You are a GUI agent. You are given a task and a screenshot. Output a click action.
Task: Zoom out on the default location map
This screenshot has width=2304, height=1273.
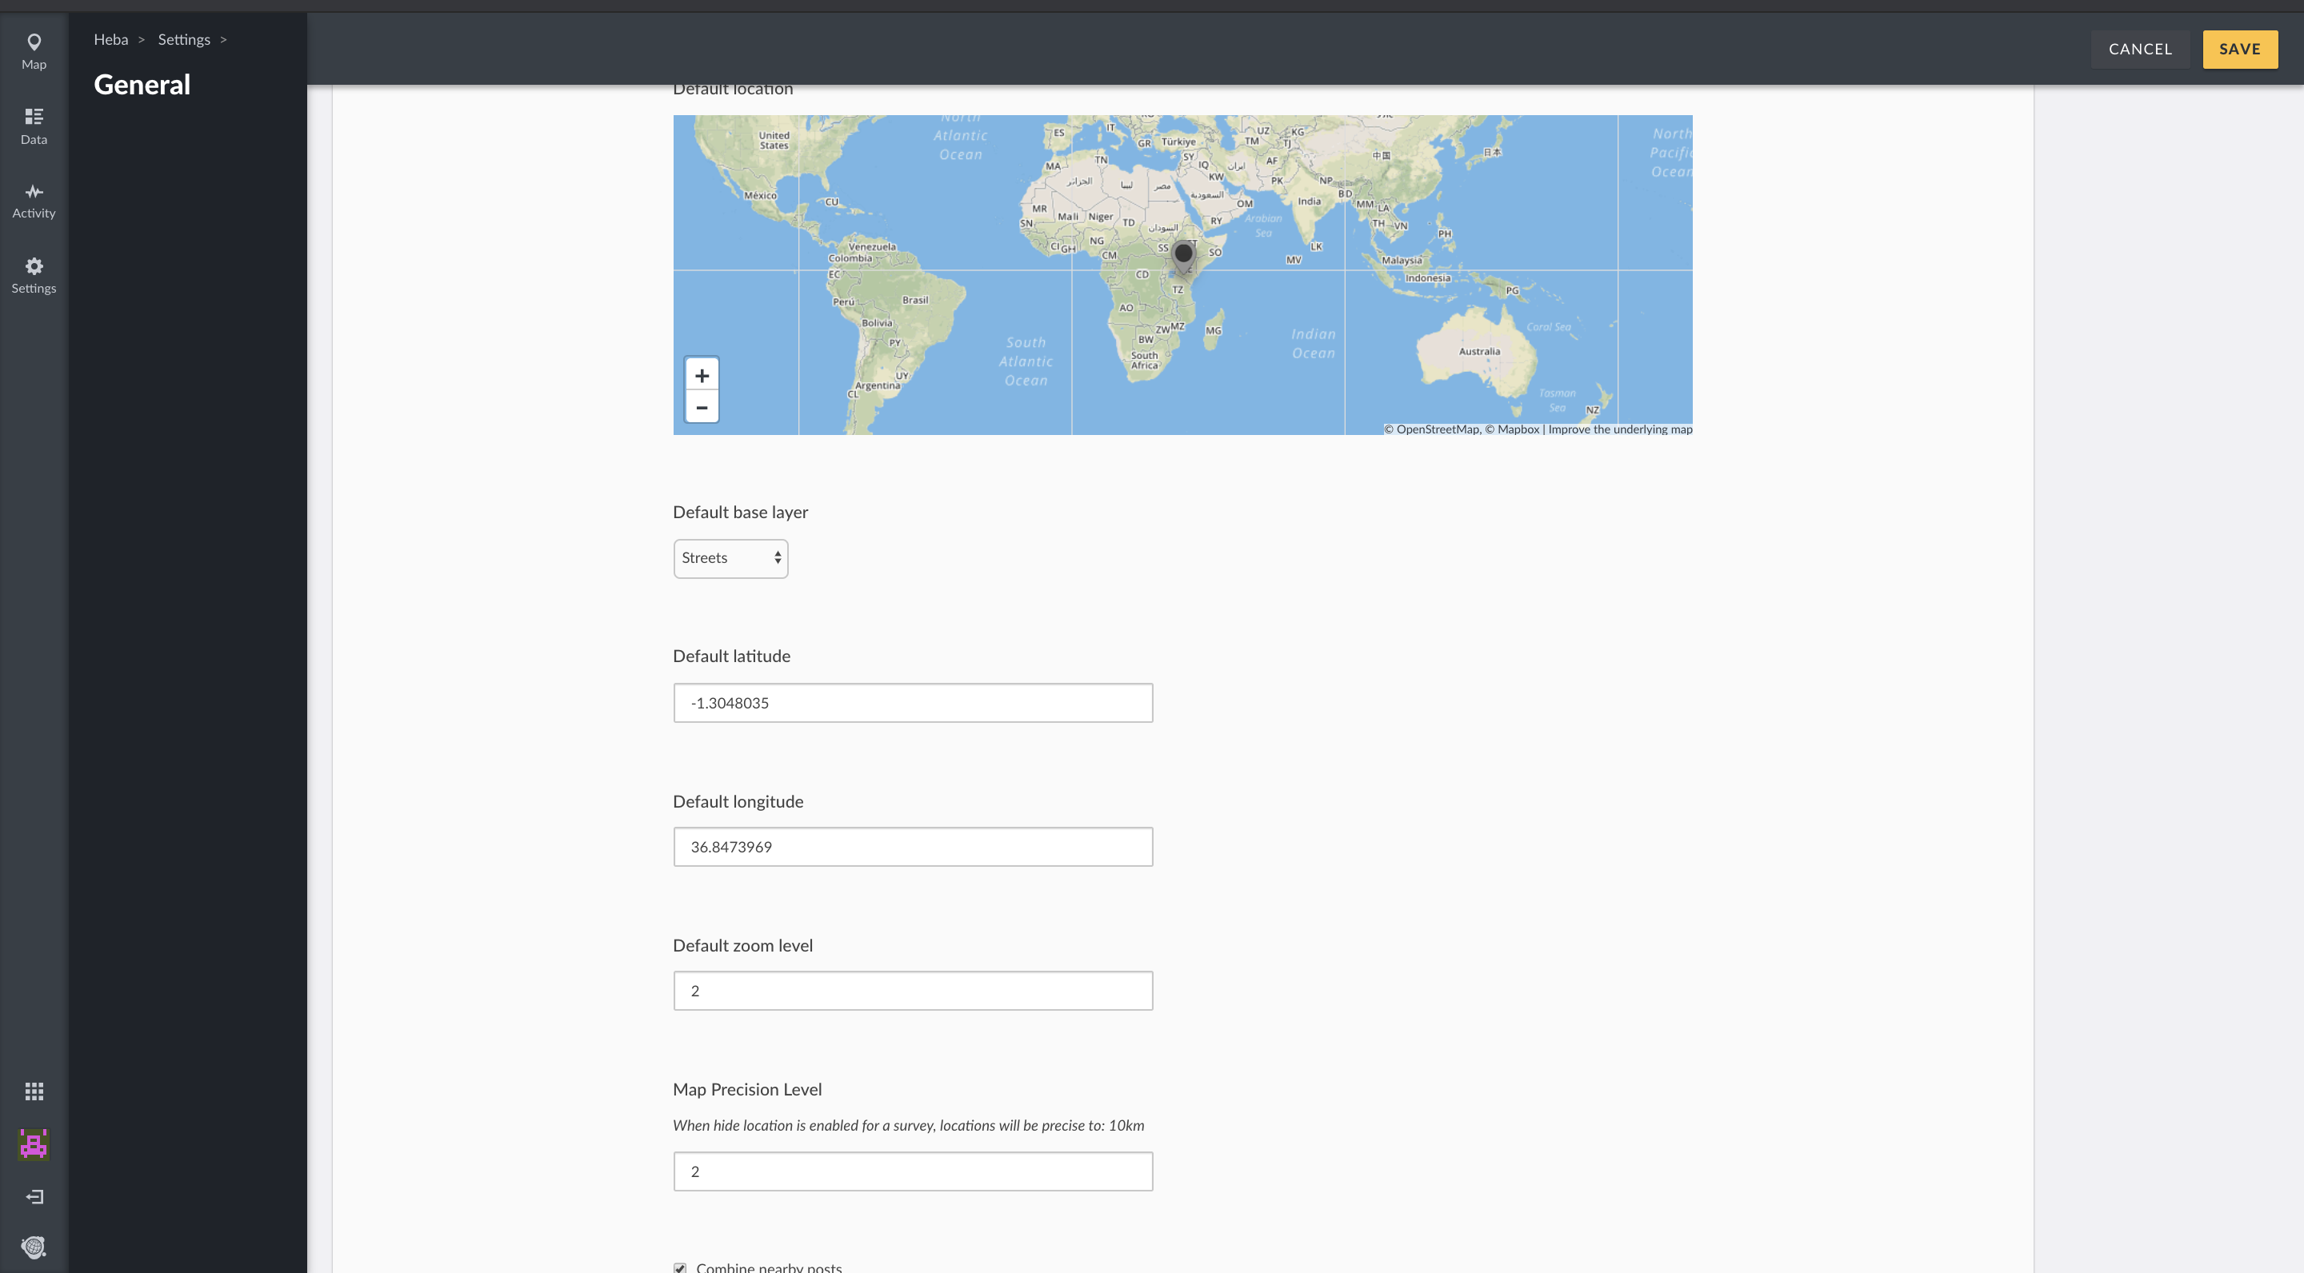[702, 407]
